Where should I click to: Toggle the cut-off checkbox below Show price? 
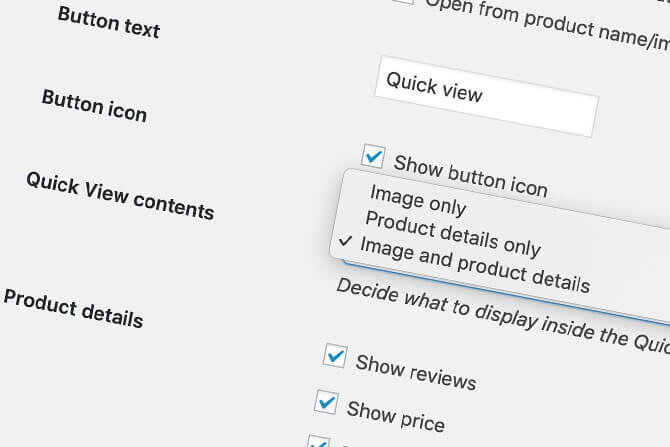(x=318, y=441)
